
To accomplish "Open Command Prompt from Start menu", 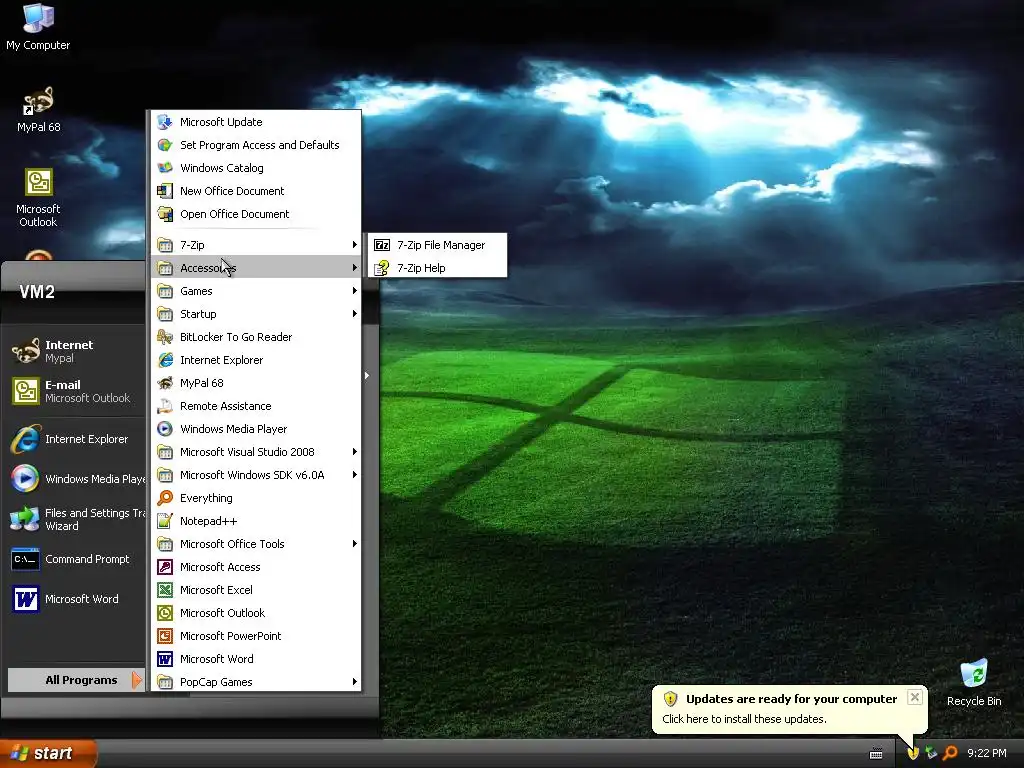I will click(x=75, y=559).
